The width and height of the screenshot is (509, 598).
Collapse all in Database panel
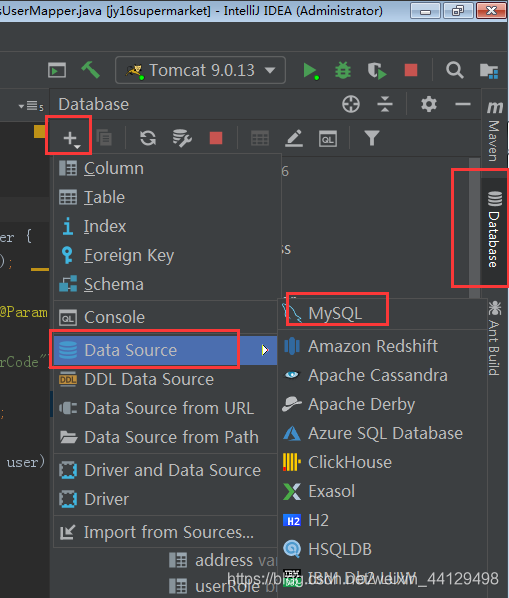(385, 104)
